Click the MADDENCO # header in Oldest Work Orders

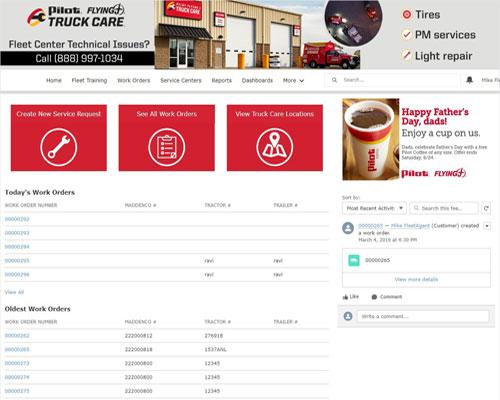tap(140, 322)
